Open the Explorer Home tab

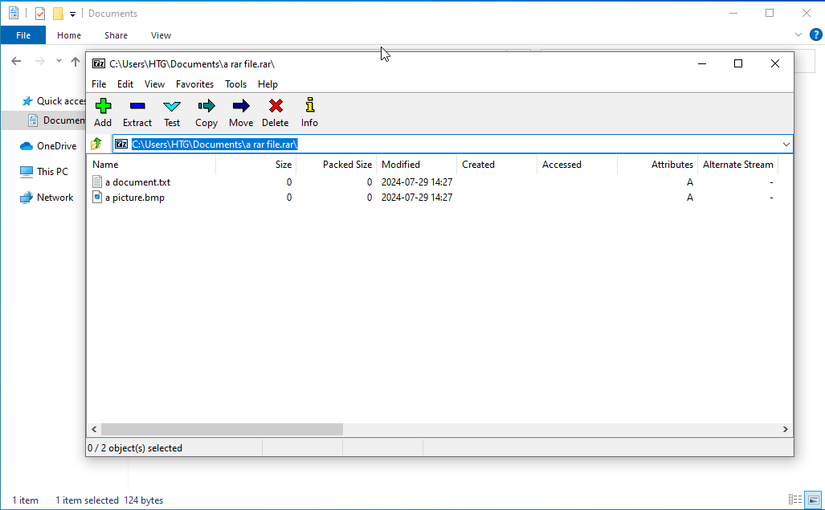coord(69,35)
